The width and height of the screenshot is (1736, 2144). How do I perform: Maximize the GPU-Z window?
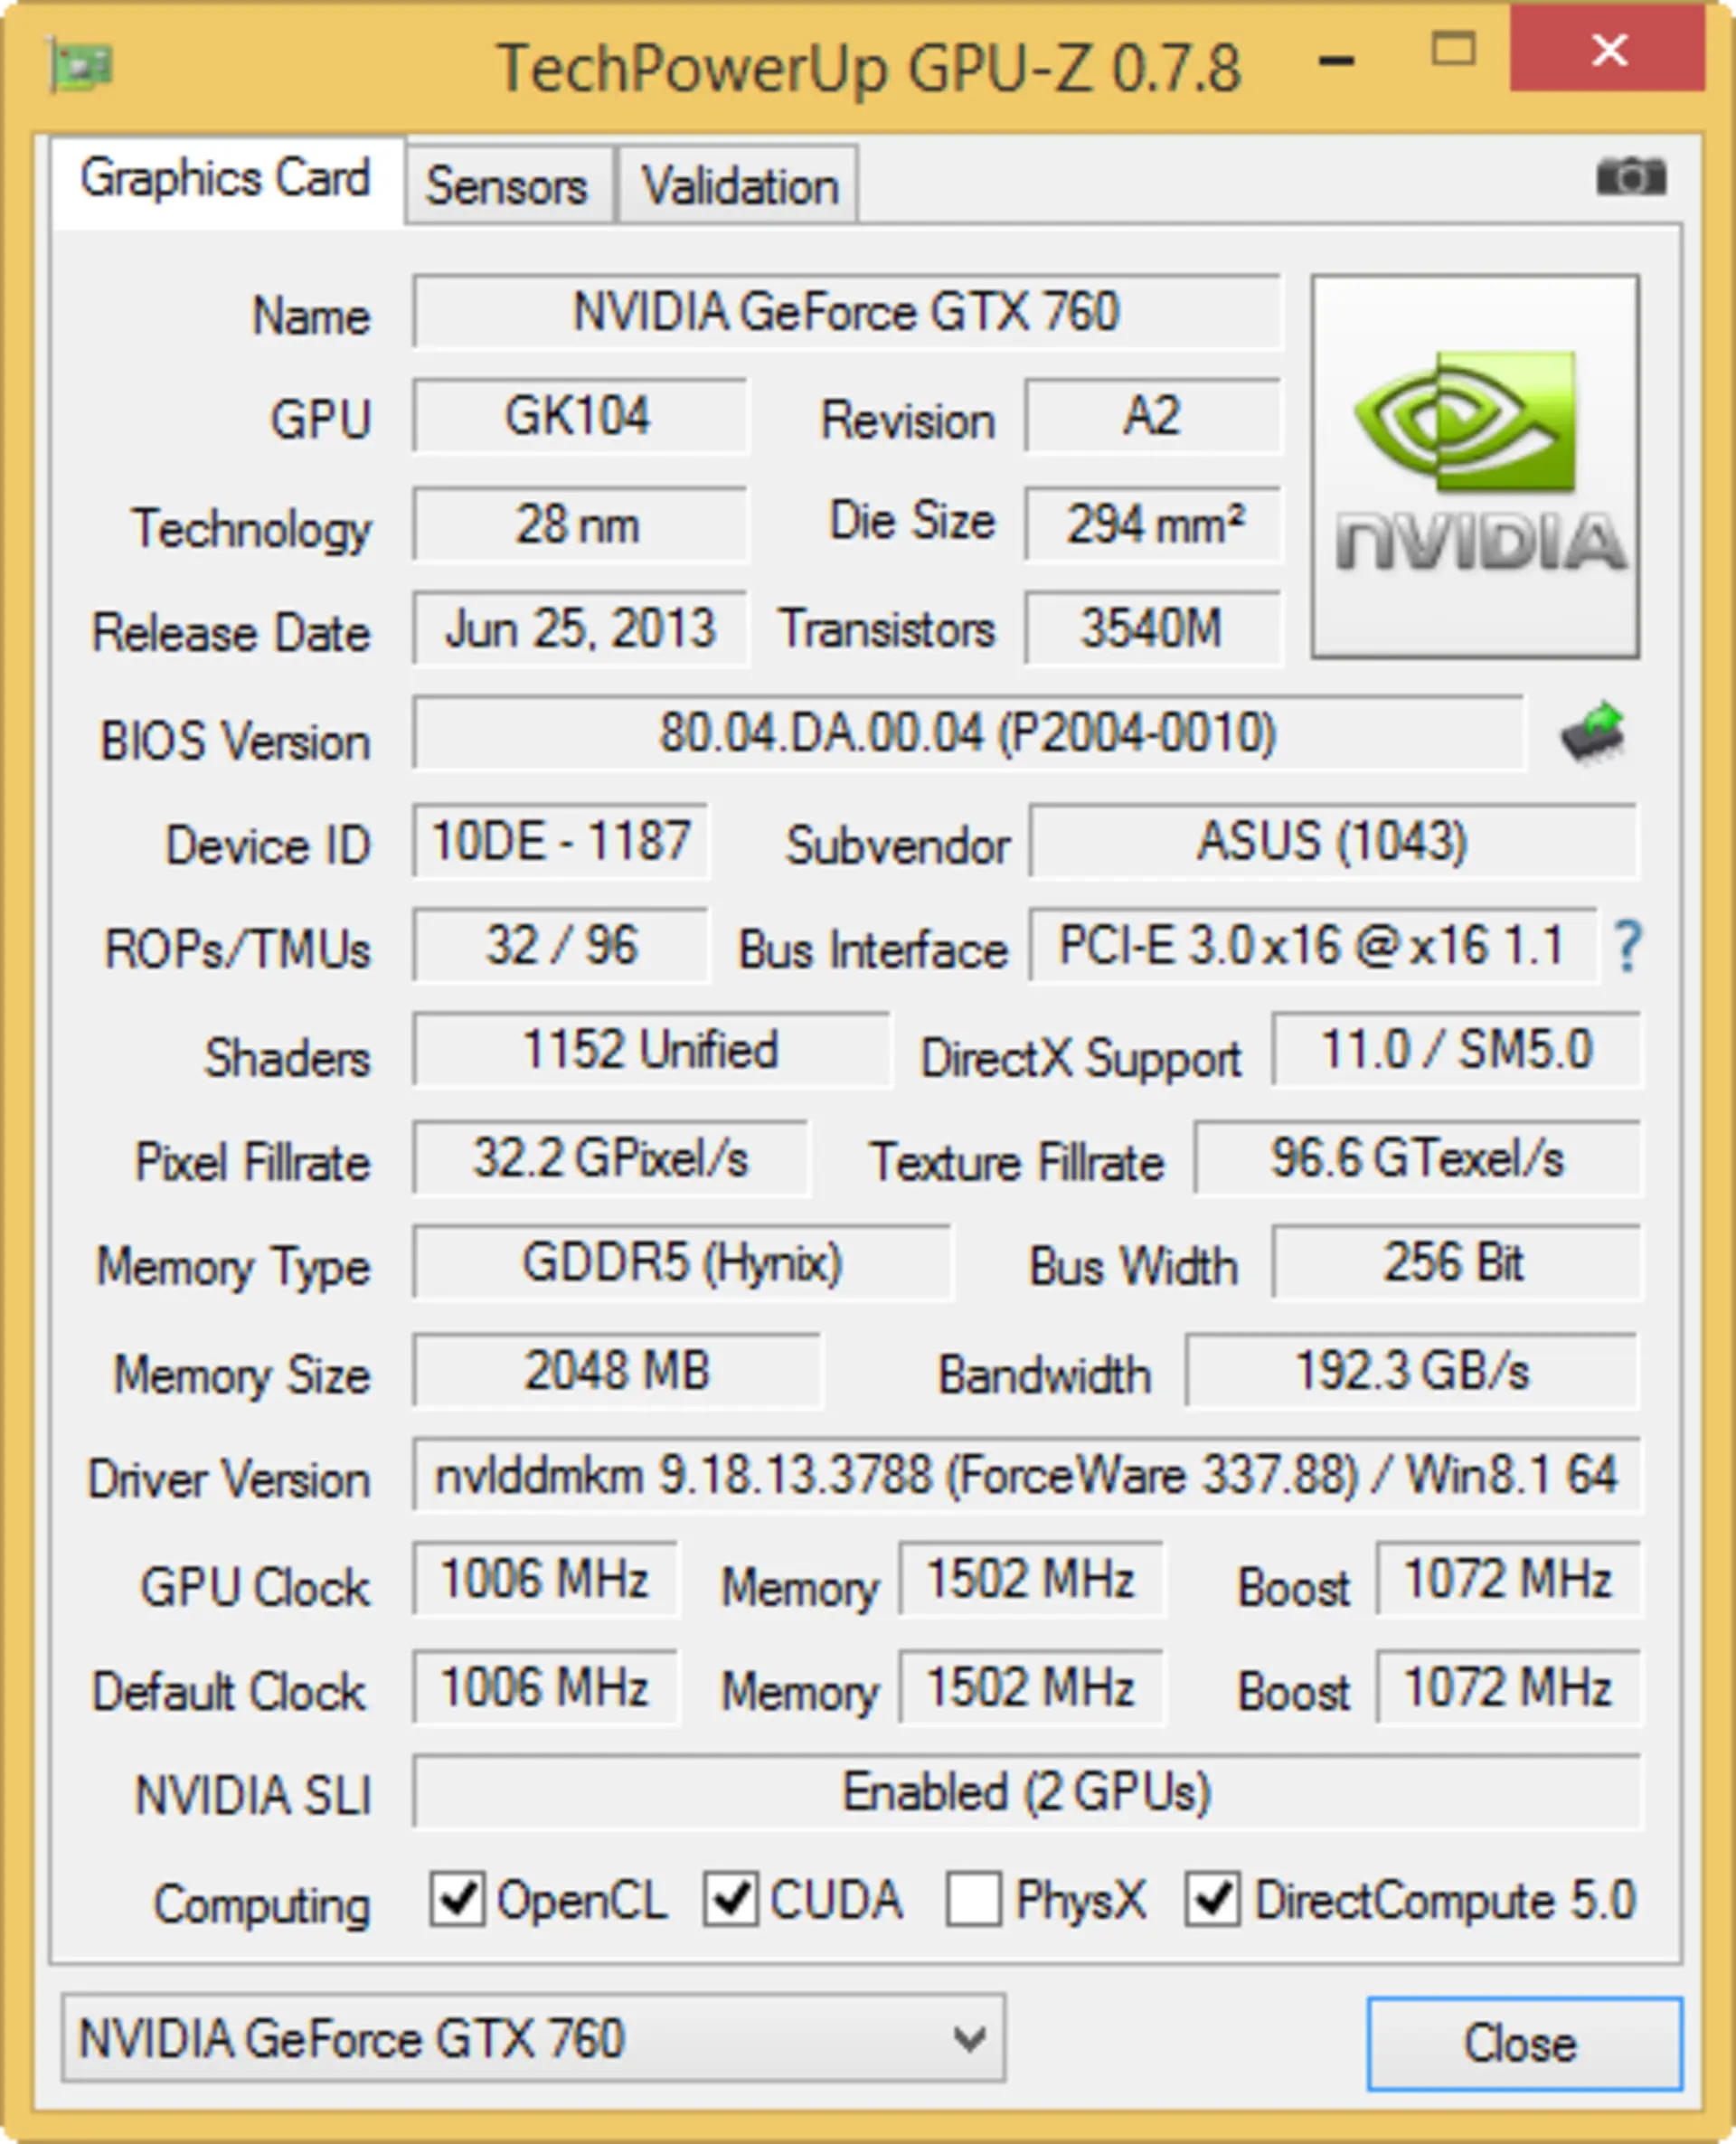1453,49
